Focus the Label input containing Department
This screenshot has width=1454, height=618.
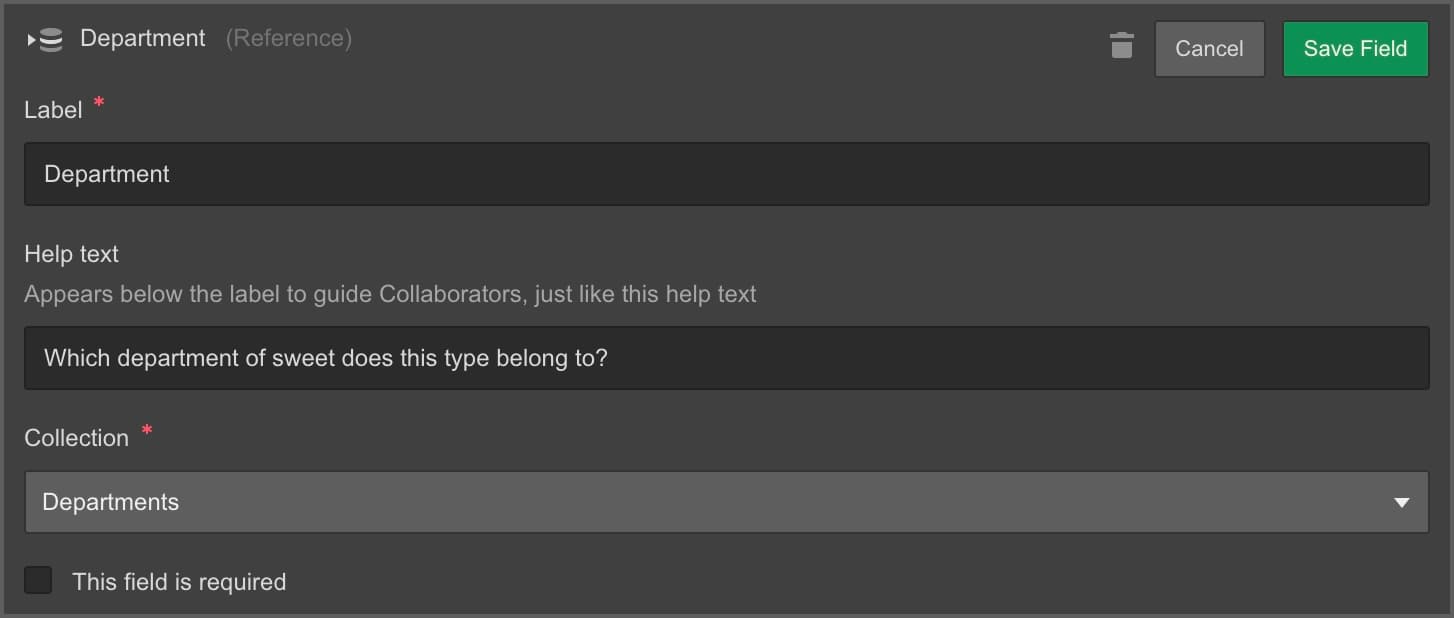(x=726, y=174)
